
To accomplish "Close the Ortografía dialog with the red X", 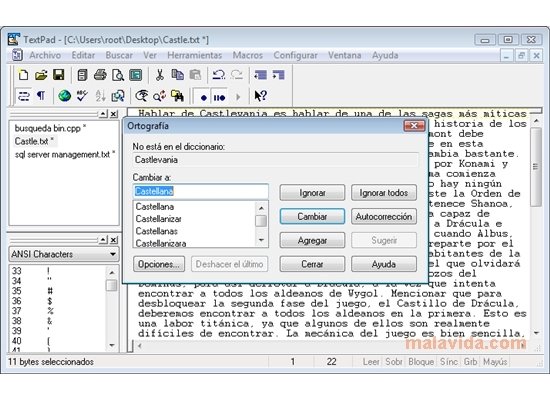I will [x=414, y=126].
